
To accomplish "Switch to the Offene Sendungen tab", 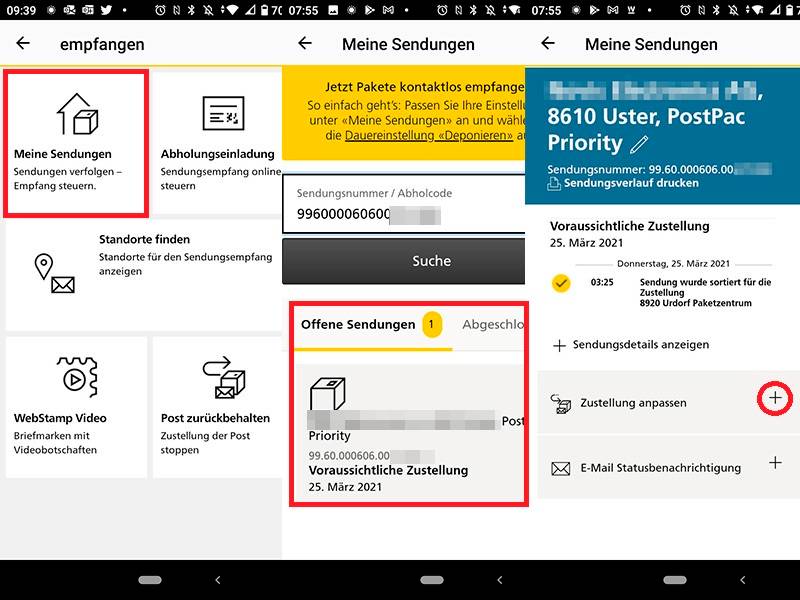I will click(x=360, y=325).
